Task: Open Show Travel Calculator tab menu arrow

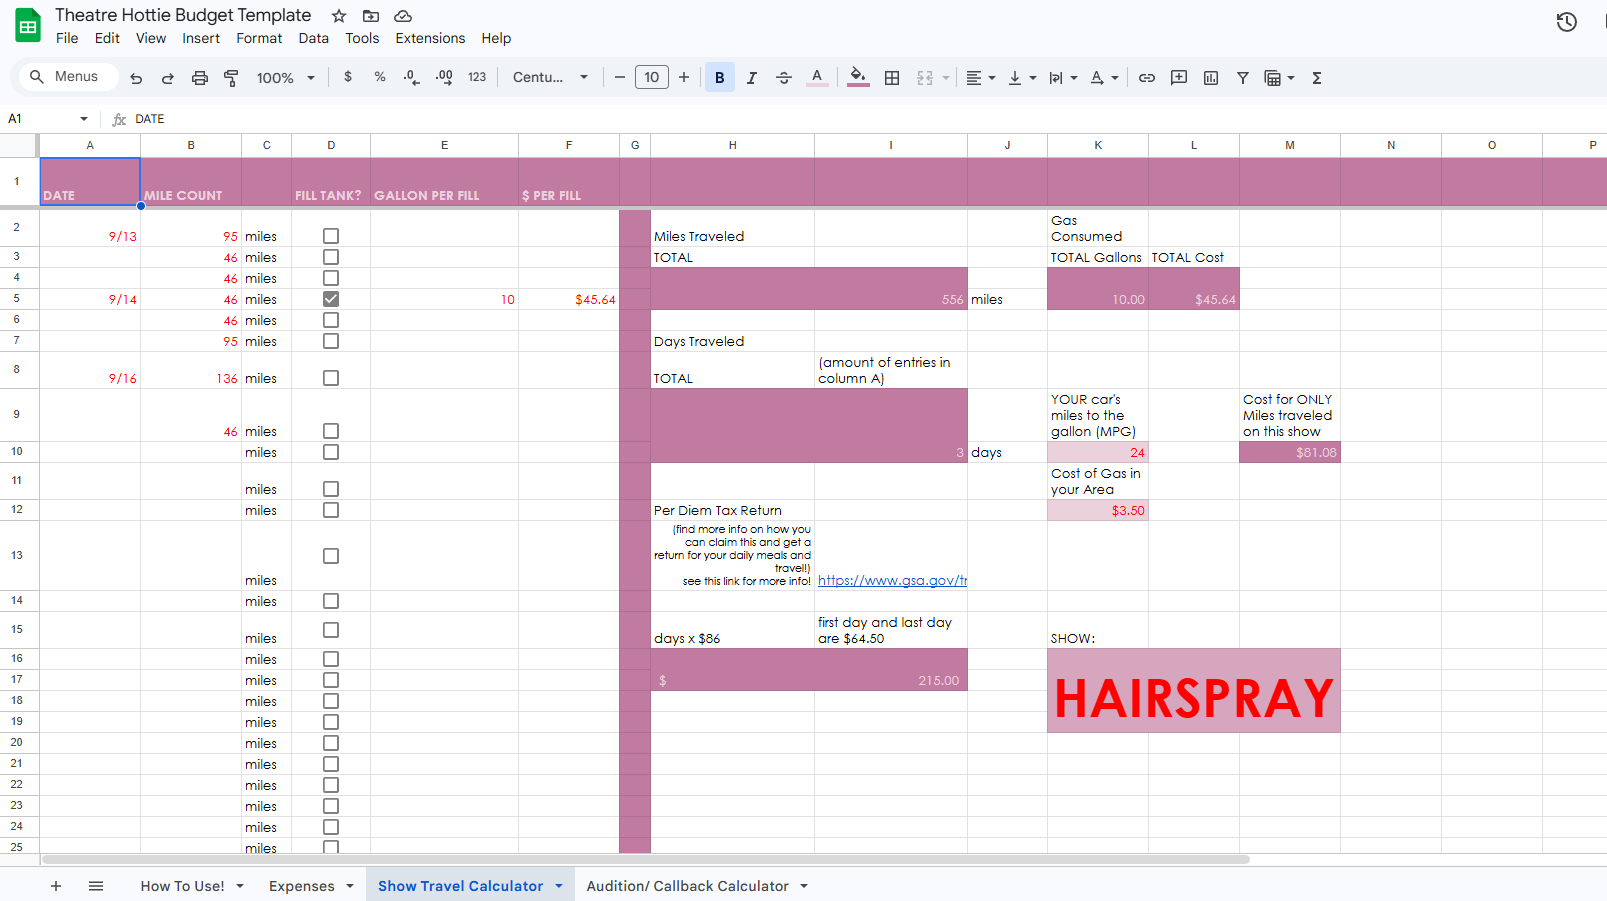Action: 559,886
